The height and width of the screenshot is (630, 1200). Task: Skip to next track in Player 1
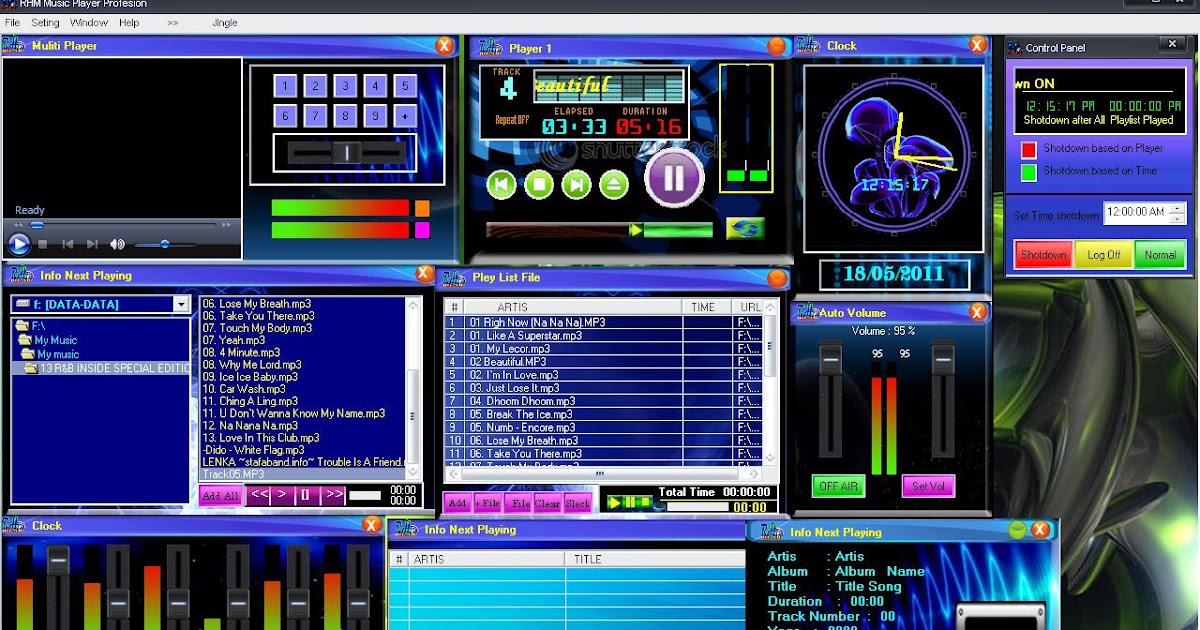(576, 184)
